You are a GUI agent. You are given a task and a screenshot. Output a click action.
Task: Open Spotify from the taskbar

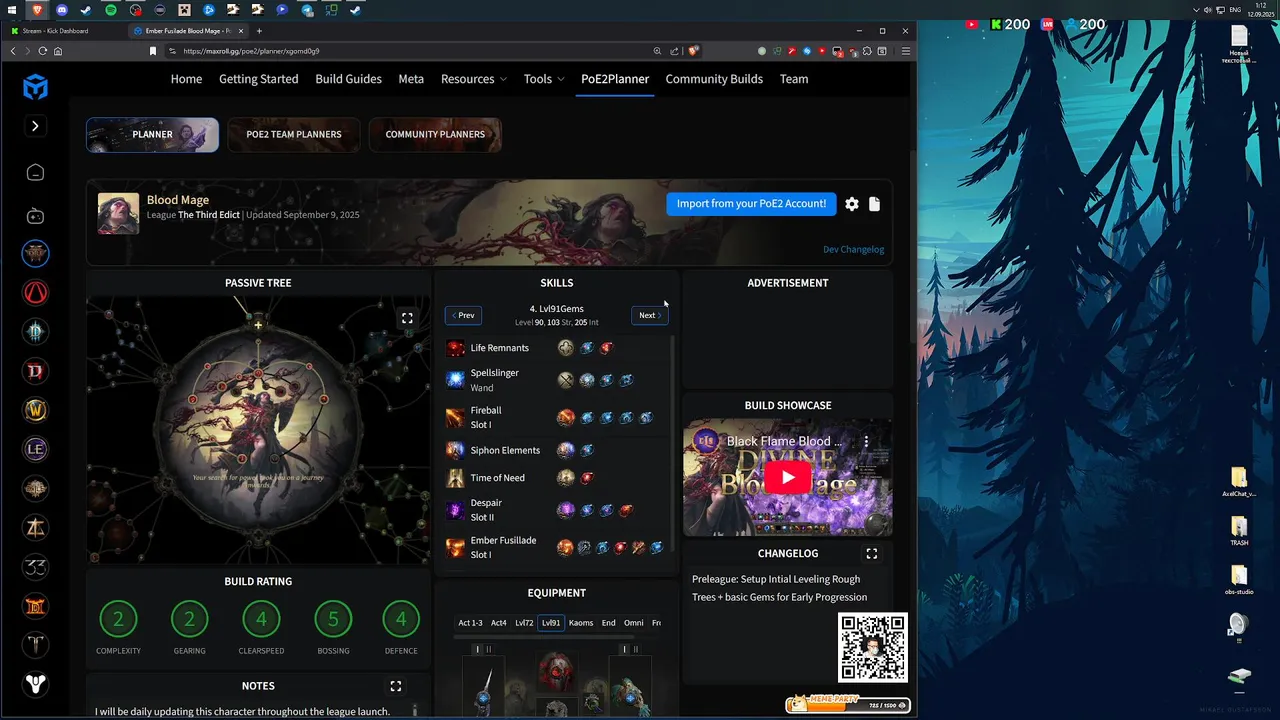[x=111, y=9]
